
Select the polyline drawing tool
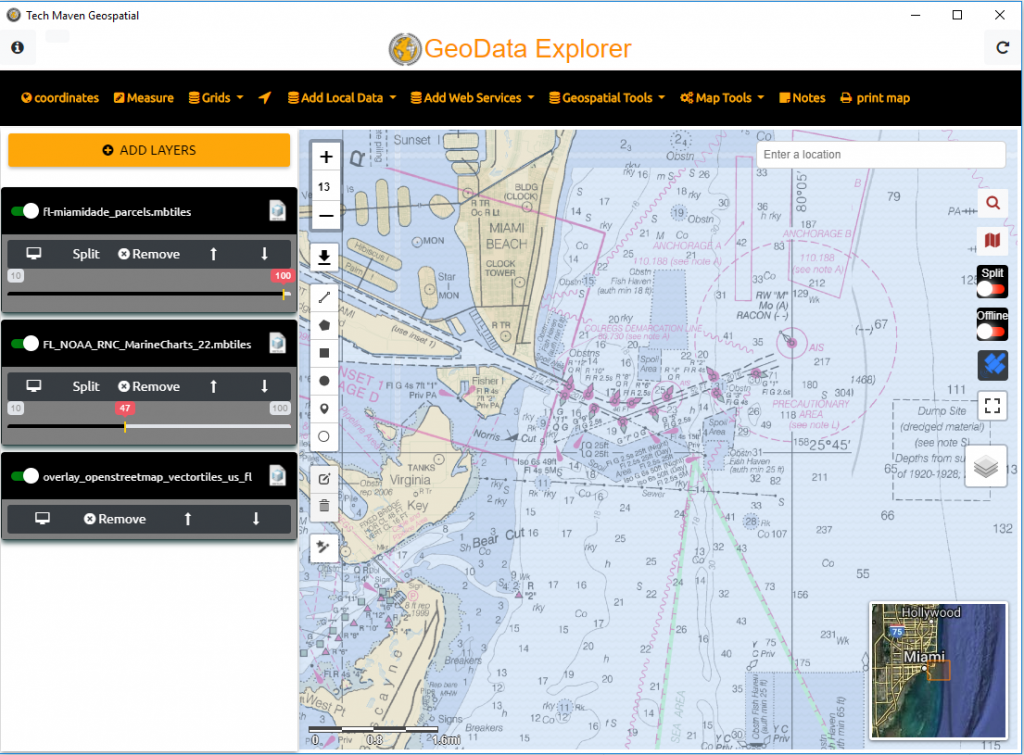point(326,296)
